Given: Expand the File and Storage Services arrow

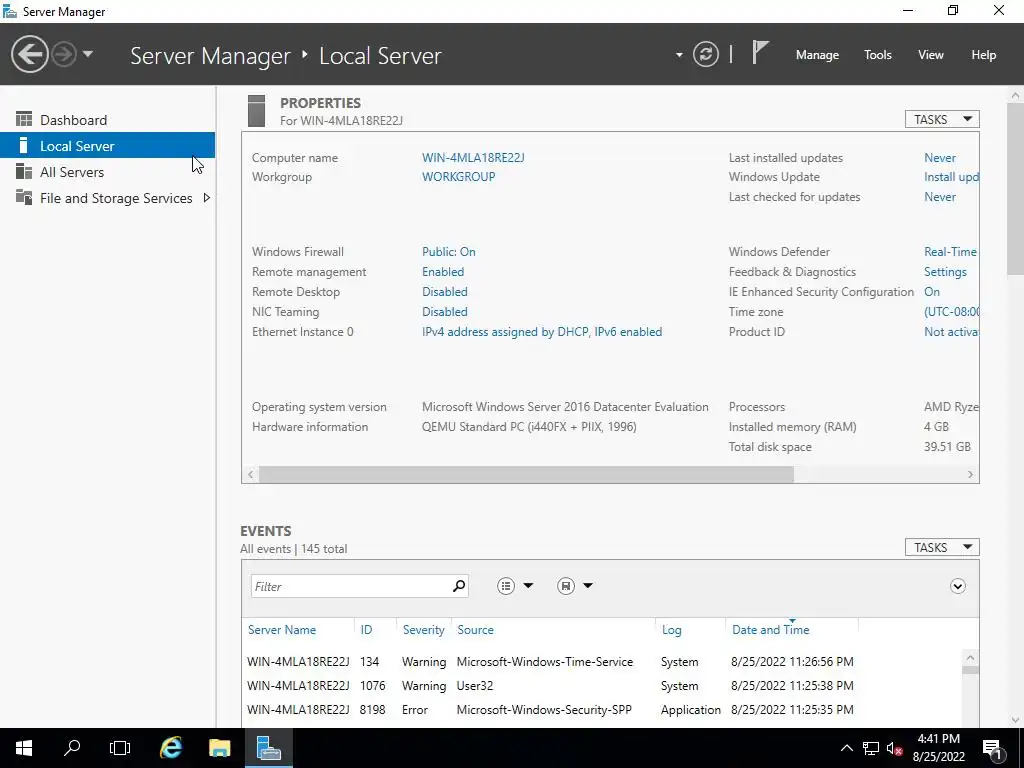Looking at the screenshot, I should point(206,197).
